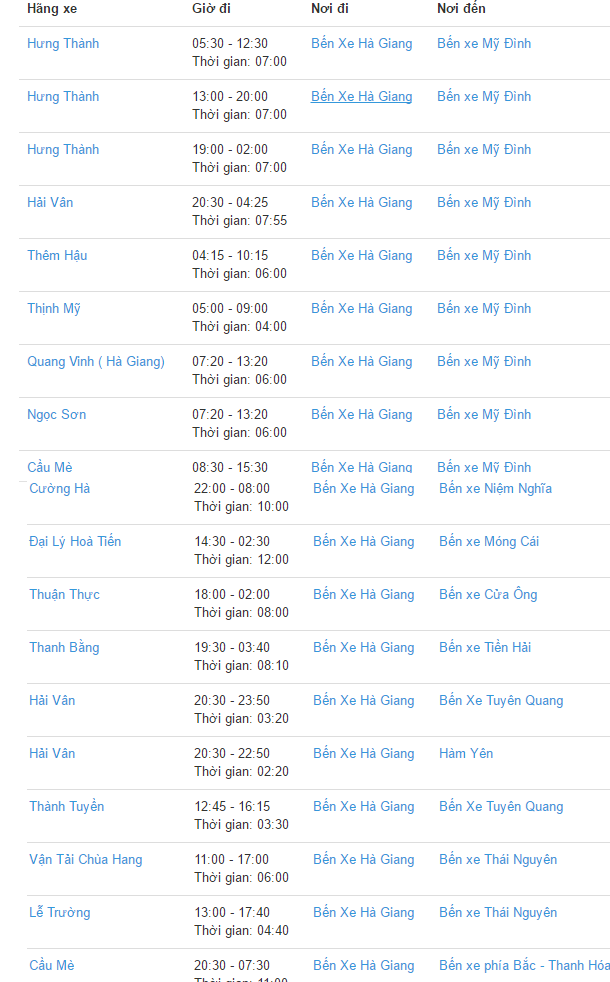Viewport: 610px width, 982px height.
Task: Open the Quang Vinh ( Hà Giang) operator
Action: (96, 362)
